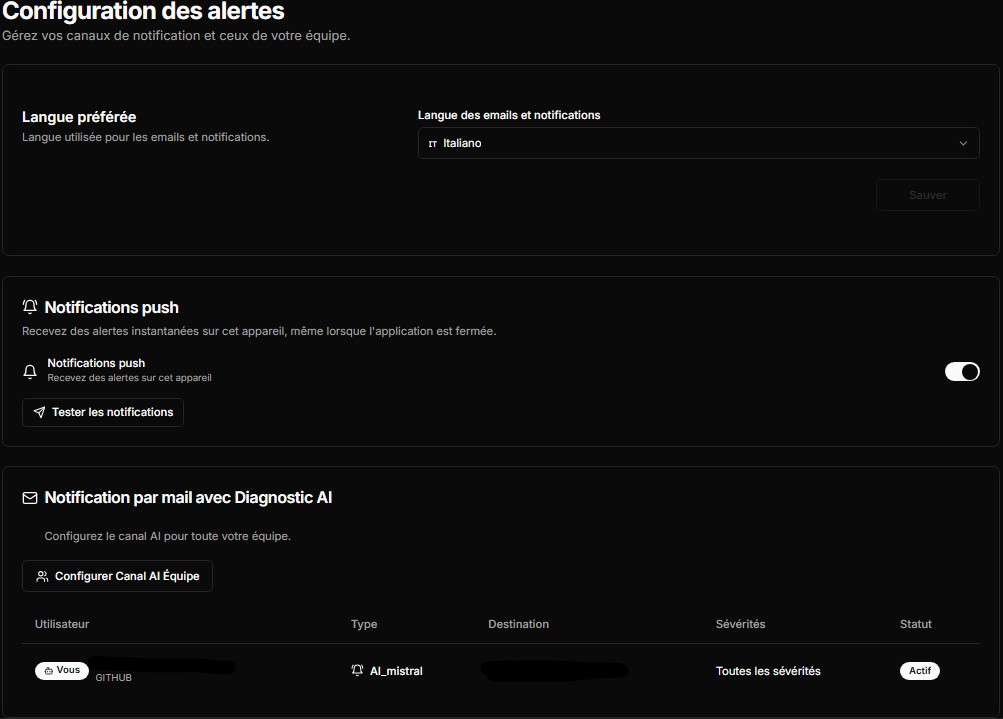
Task: Click the Sauver button
Action: (926, 194)
